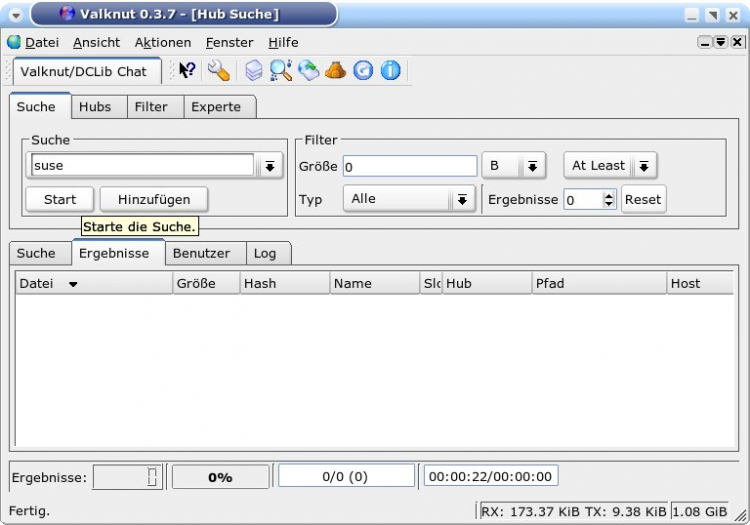750x525 pixels.
Task: Sort by Hash column header
Action: (x=285, y=283)
